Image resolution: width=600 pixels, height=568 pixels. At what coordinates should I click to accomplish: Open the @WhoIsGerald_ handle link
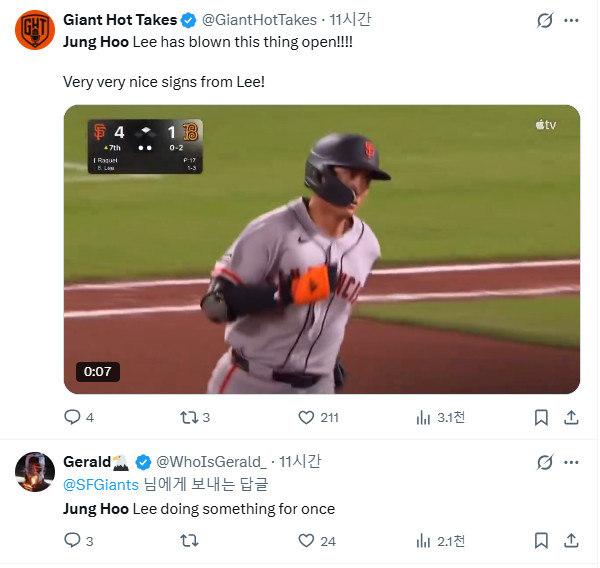tap(211, 461)
